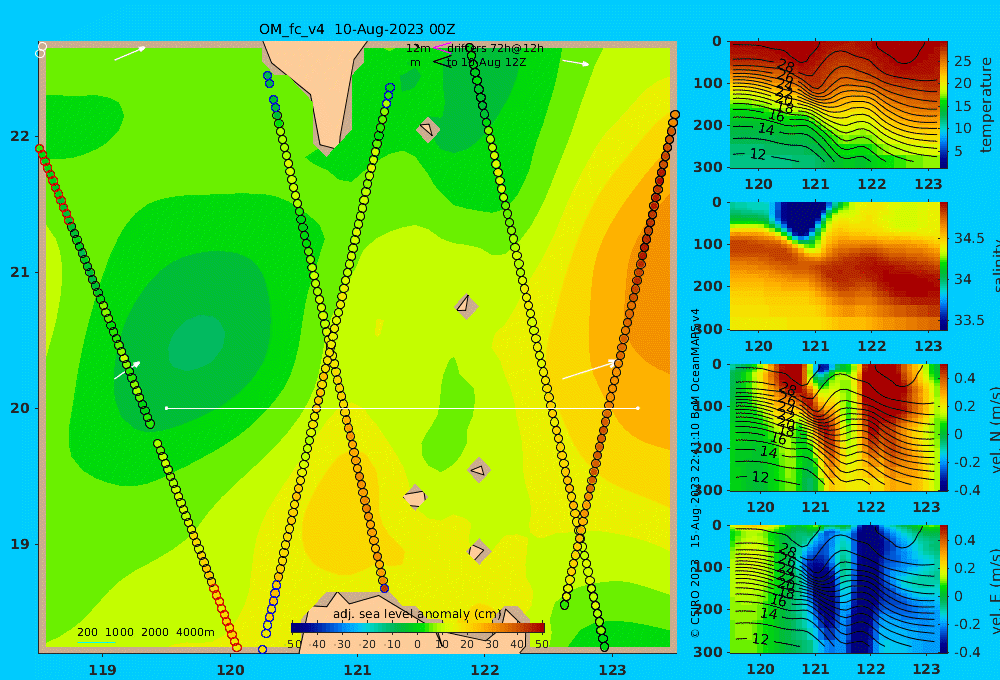1000x680 pixels.
Task: Open the salinity cross-section panel
Action: pyautogui.click(x=835, y=266)
